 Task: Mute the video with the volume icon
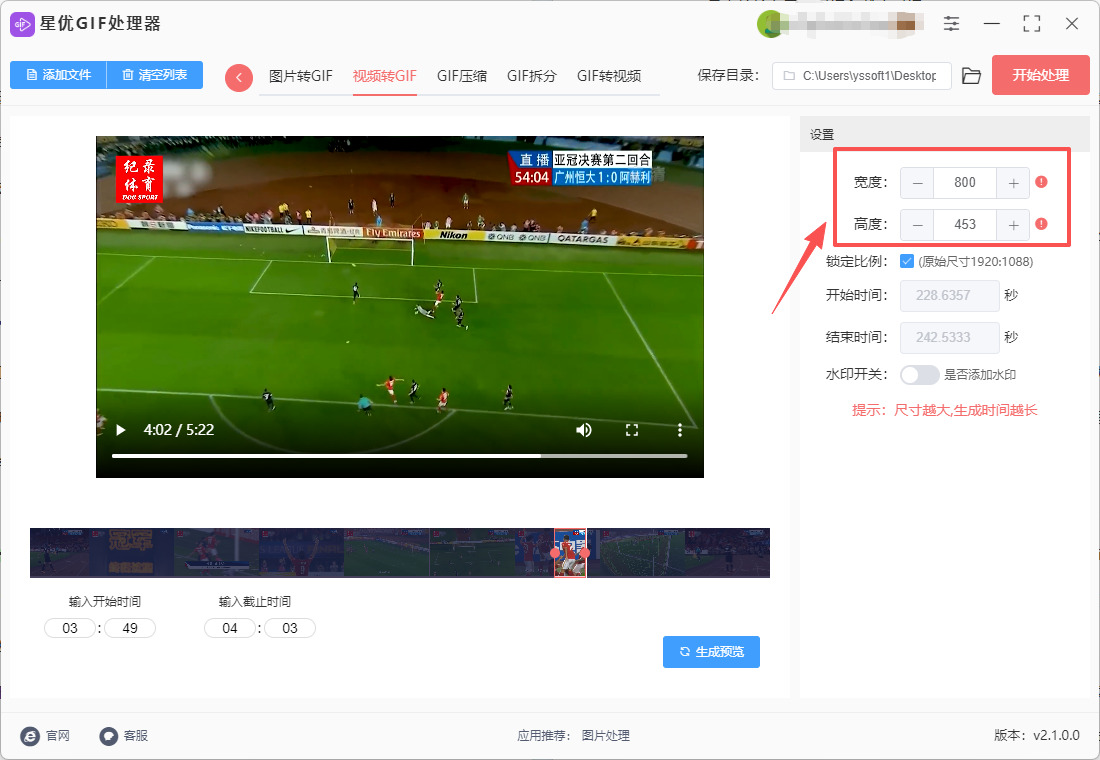point(584,430)
